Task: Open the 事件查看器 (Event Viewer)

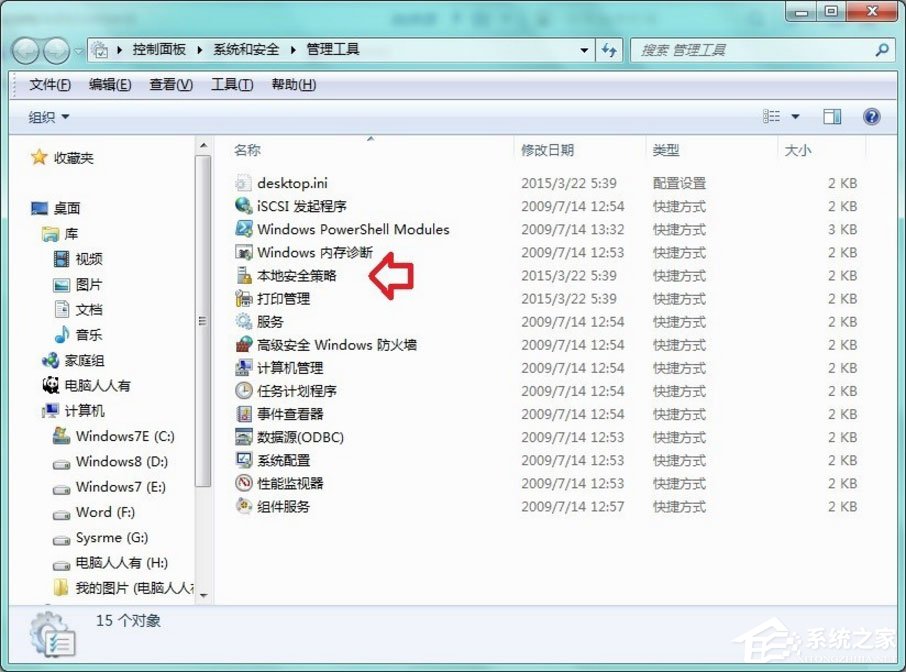Action: point(291,414)
